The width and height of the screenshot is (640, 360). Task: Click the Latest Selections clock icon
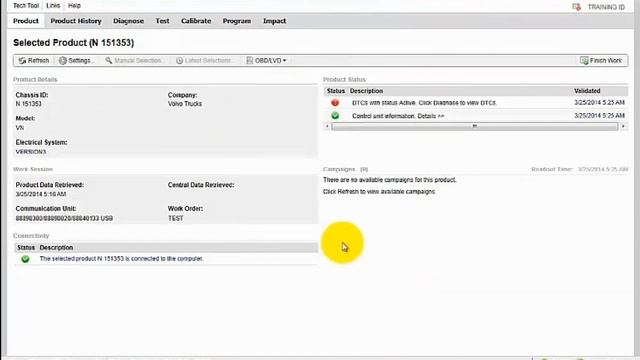(x=179, y=60)
